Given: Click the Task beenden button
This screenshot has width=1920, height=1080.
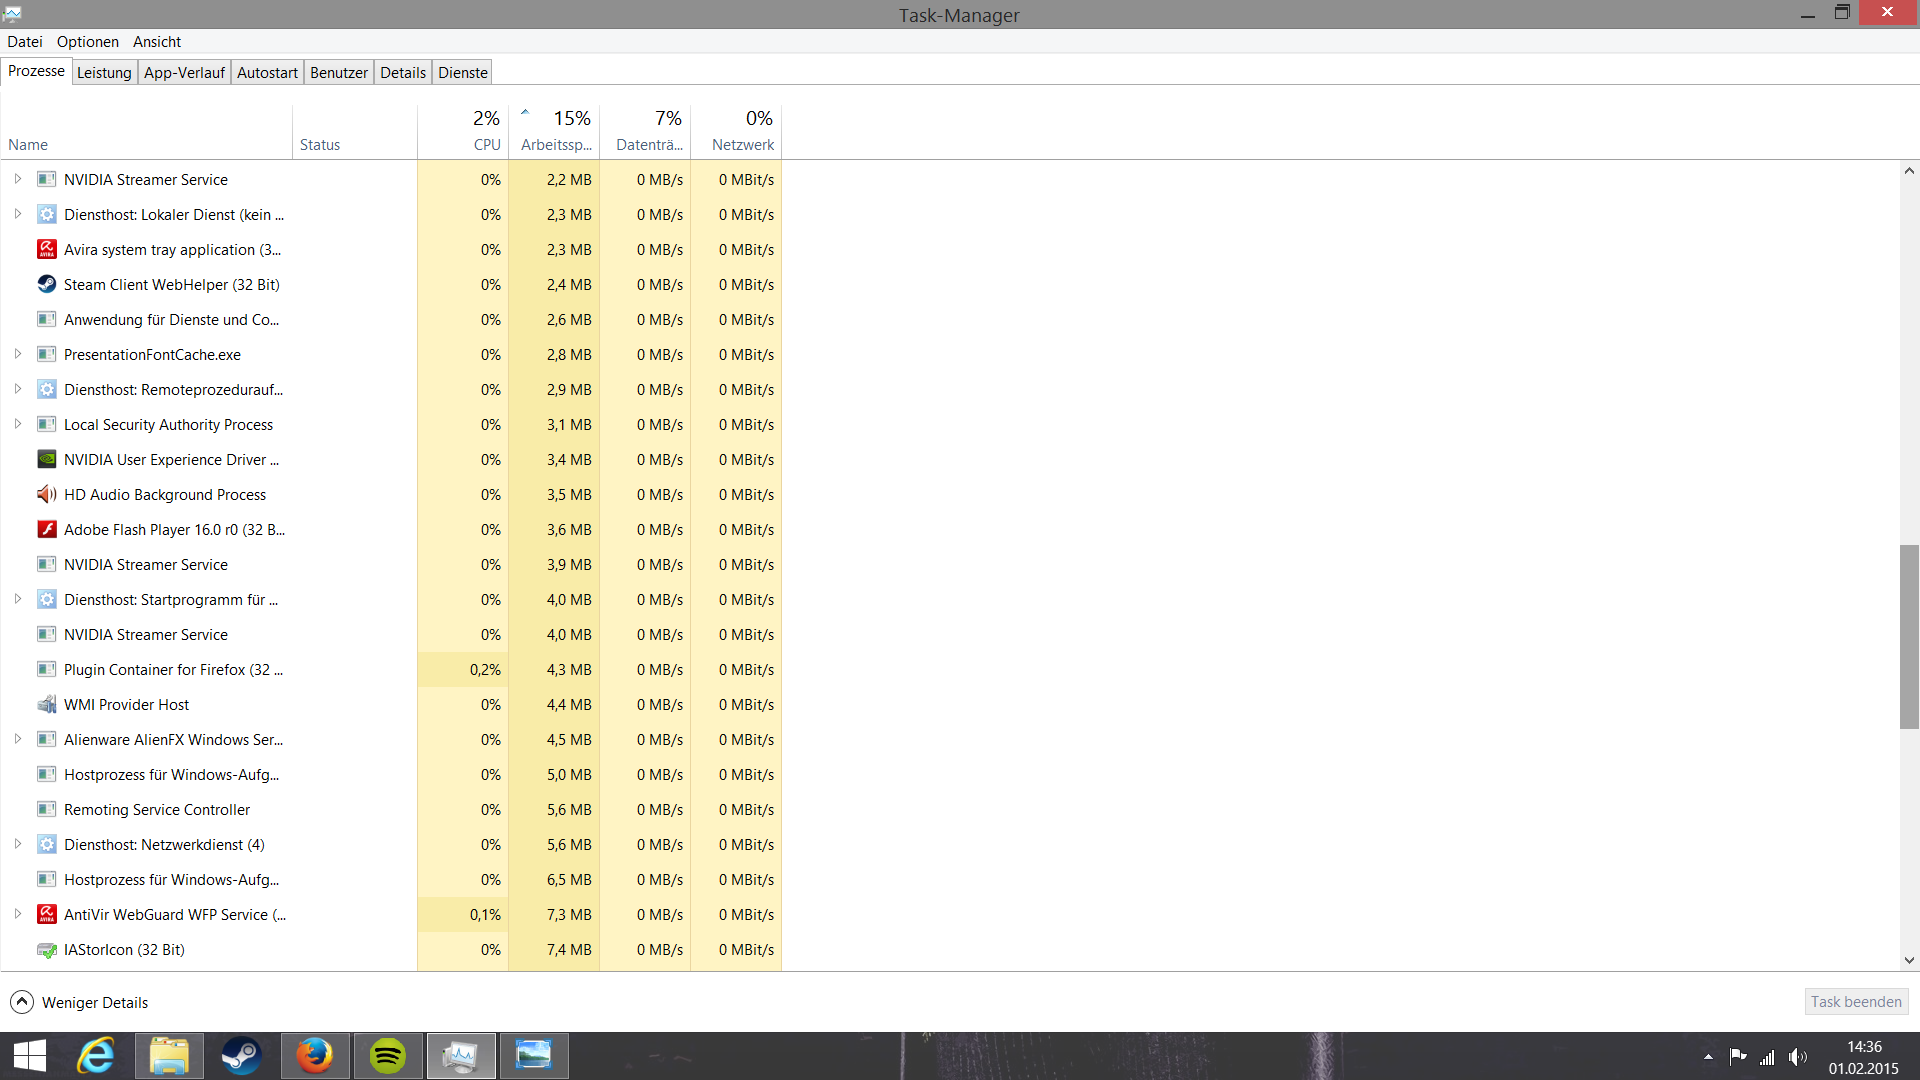Looking at the screenshot, I should (x=1856, y=1002).
